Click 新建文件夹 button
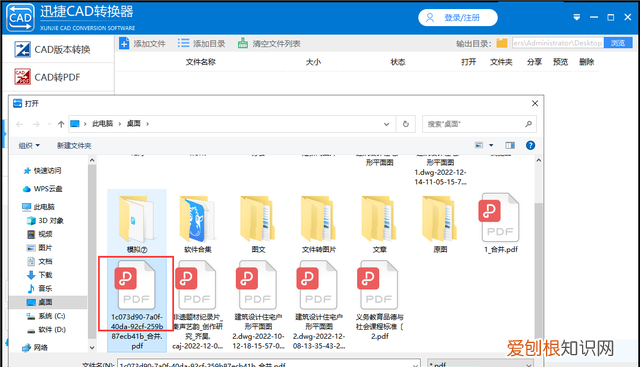The width and height of the screenshot is (640, 367). tap(74, 146)
